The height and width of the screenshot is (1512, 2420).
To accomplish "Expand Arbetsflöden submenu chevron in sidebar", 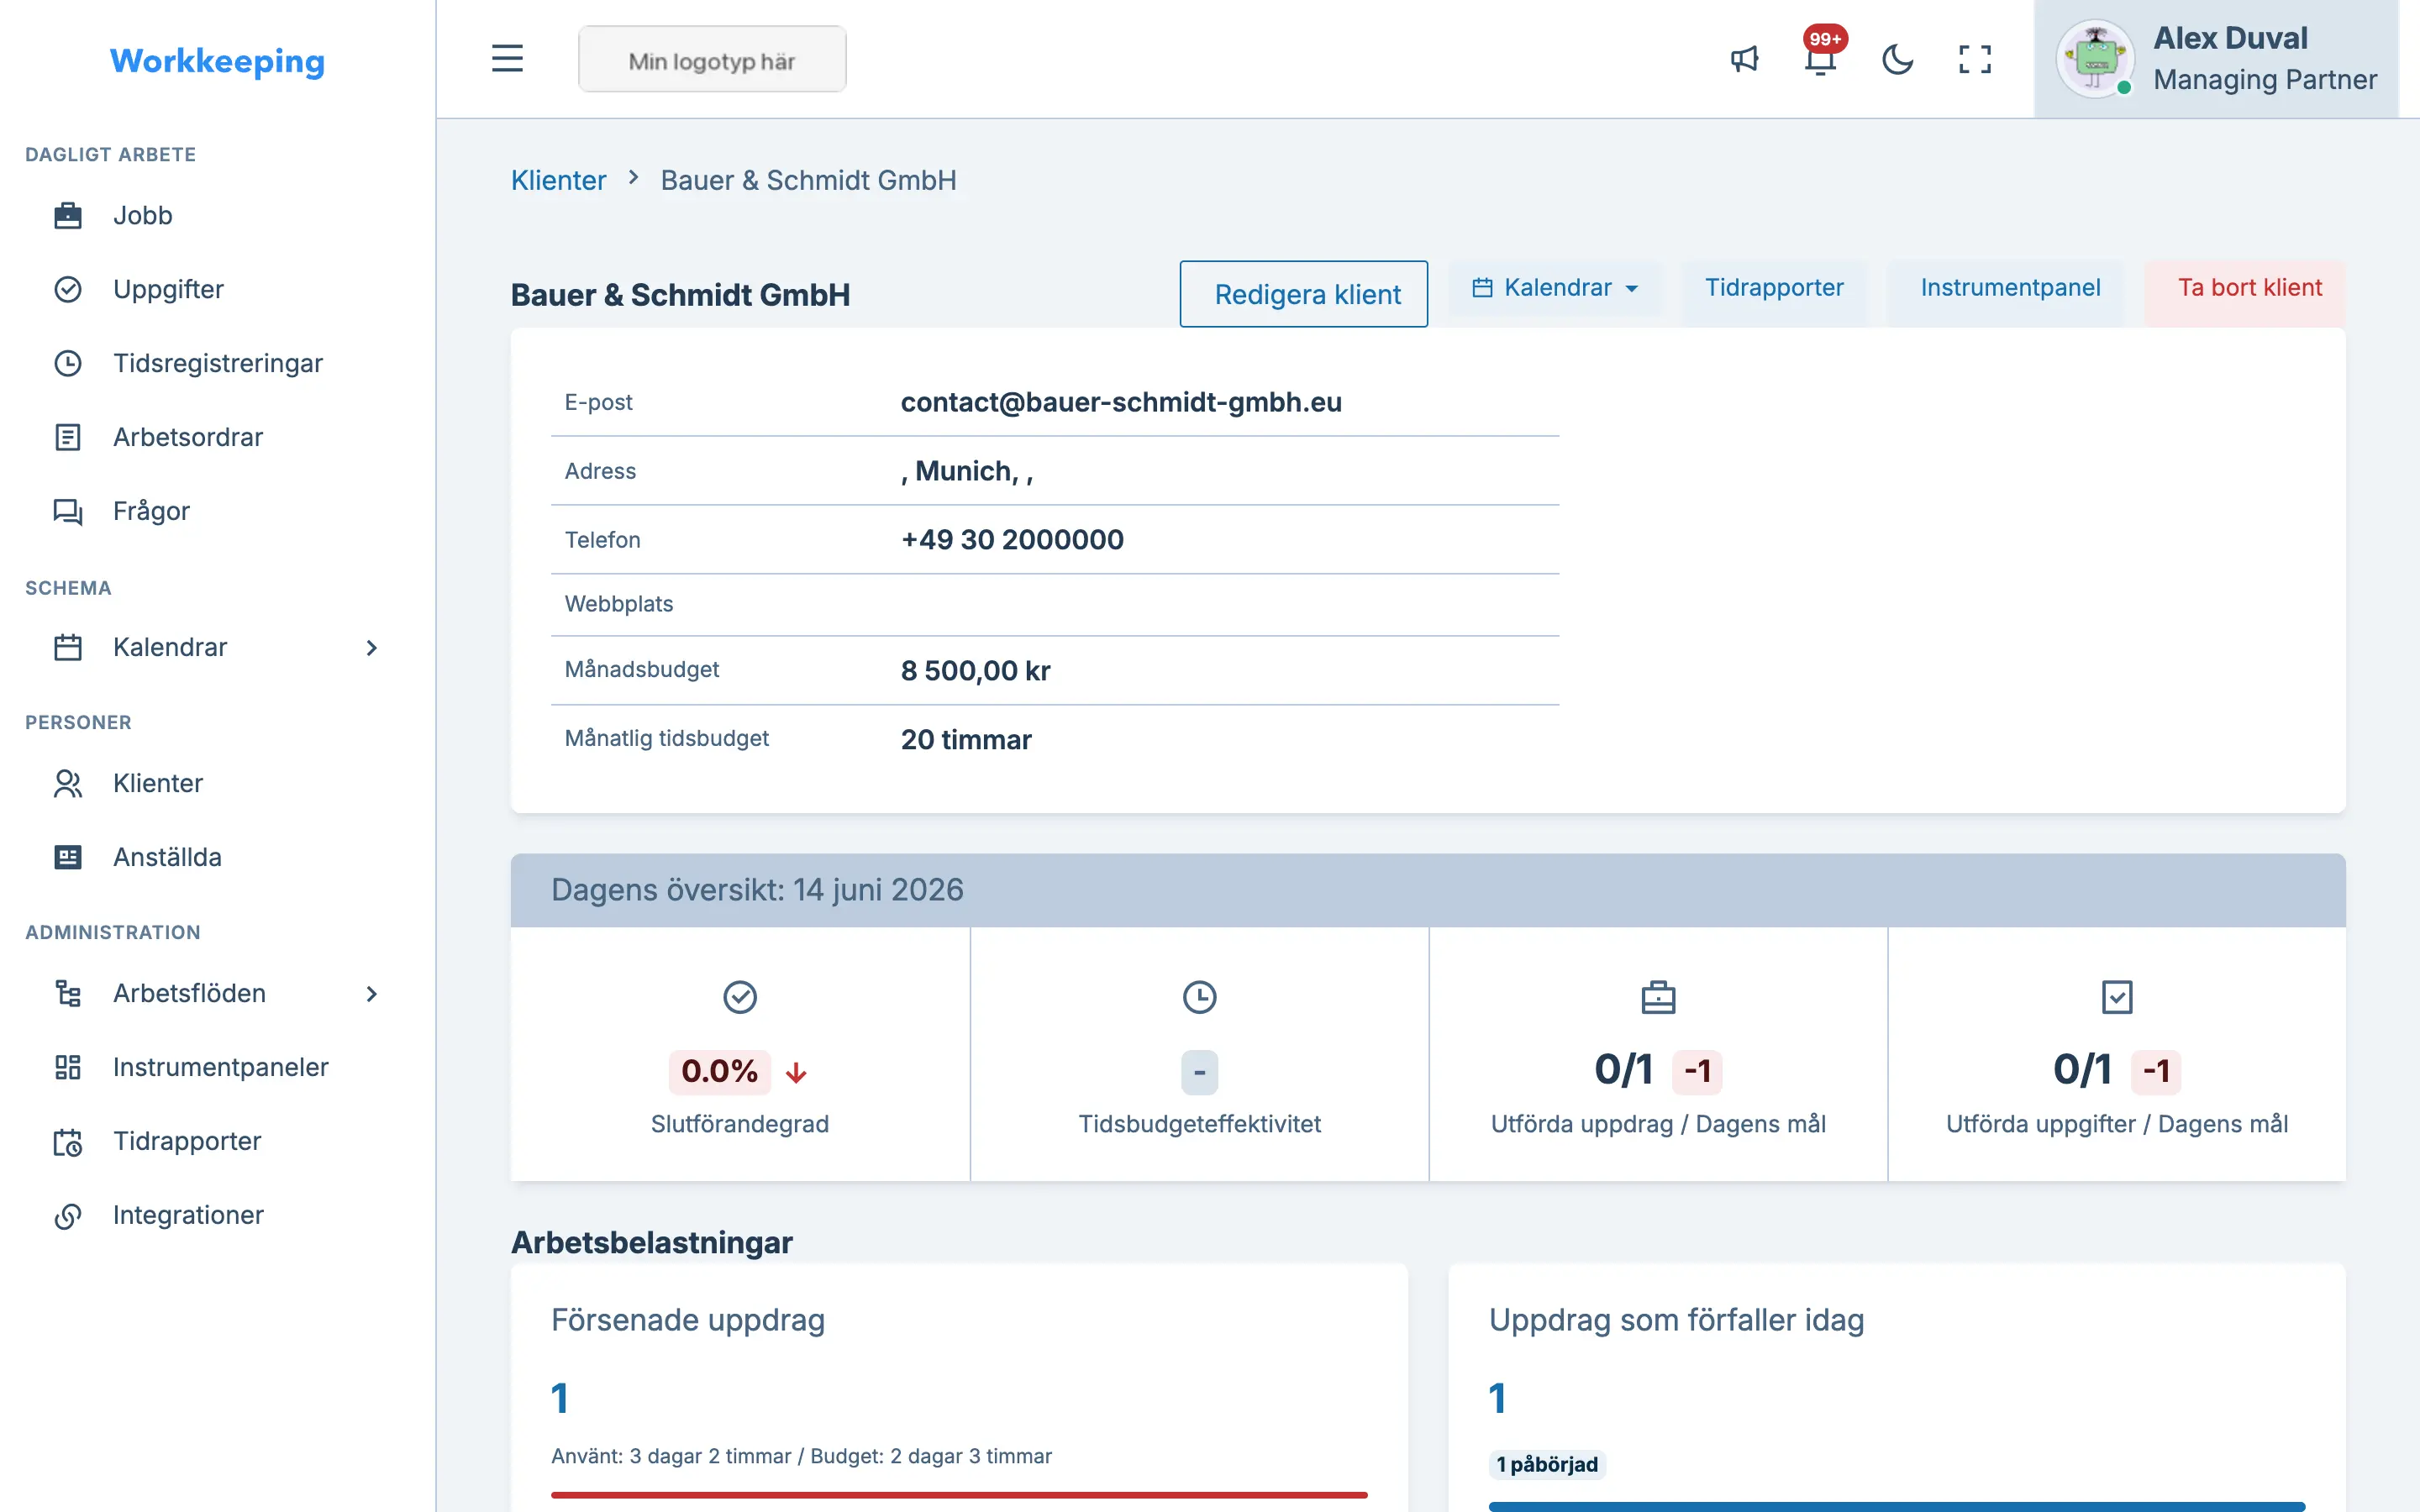I will pyautogui.click(x=371, y=993).
